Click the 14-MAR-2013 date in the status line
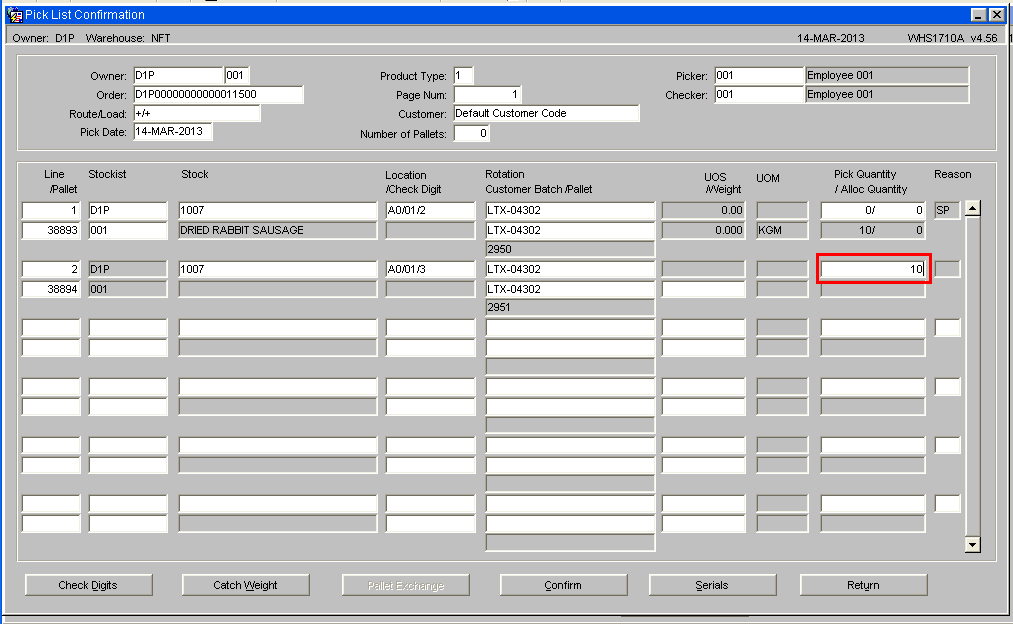 tap(830, 38)
